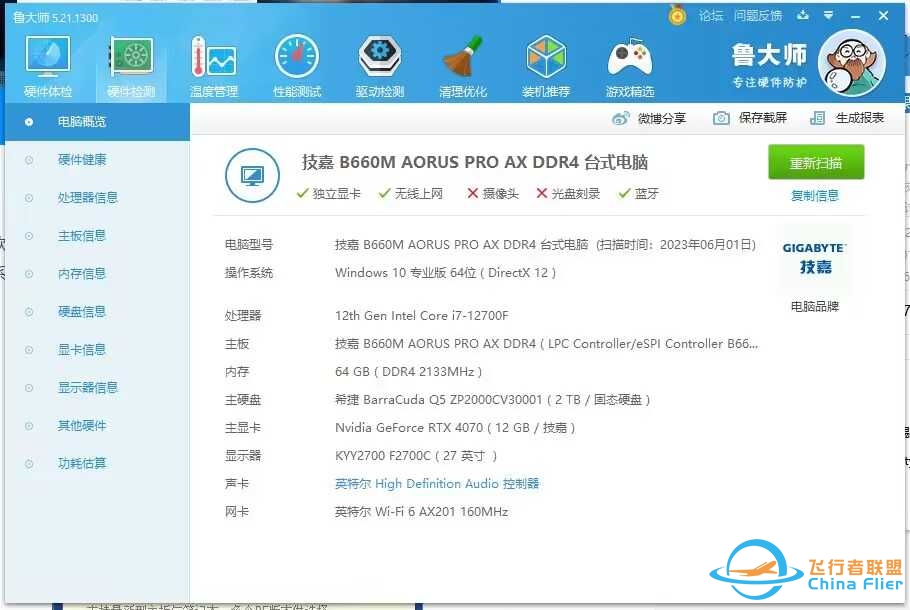Click the green 重新扫描 rescan button

816,163
